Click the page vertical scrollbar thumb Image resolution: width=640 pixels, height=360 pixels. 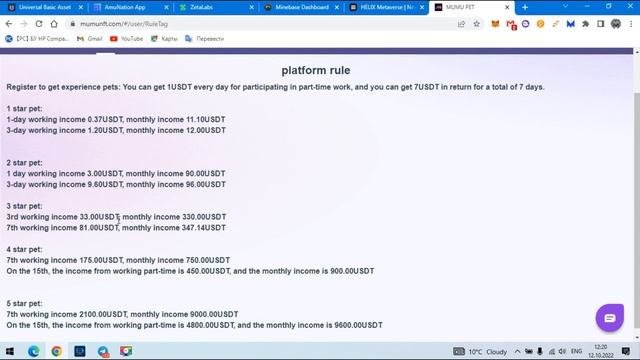coord(636,210)
